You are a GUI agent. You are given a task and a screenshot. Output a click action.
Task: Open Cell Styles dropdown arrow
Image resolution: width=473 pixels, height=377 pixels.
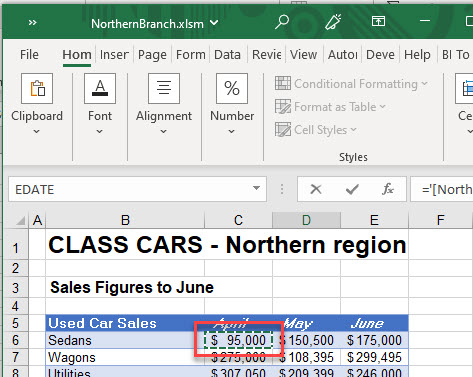click(x=354, y=129)
